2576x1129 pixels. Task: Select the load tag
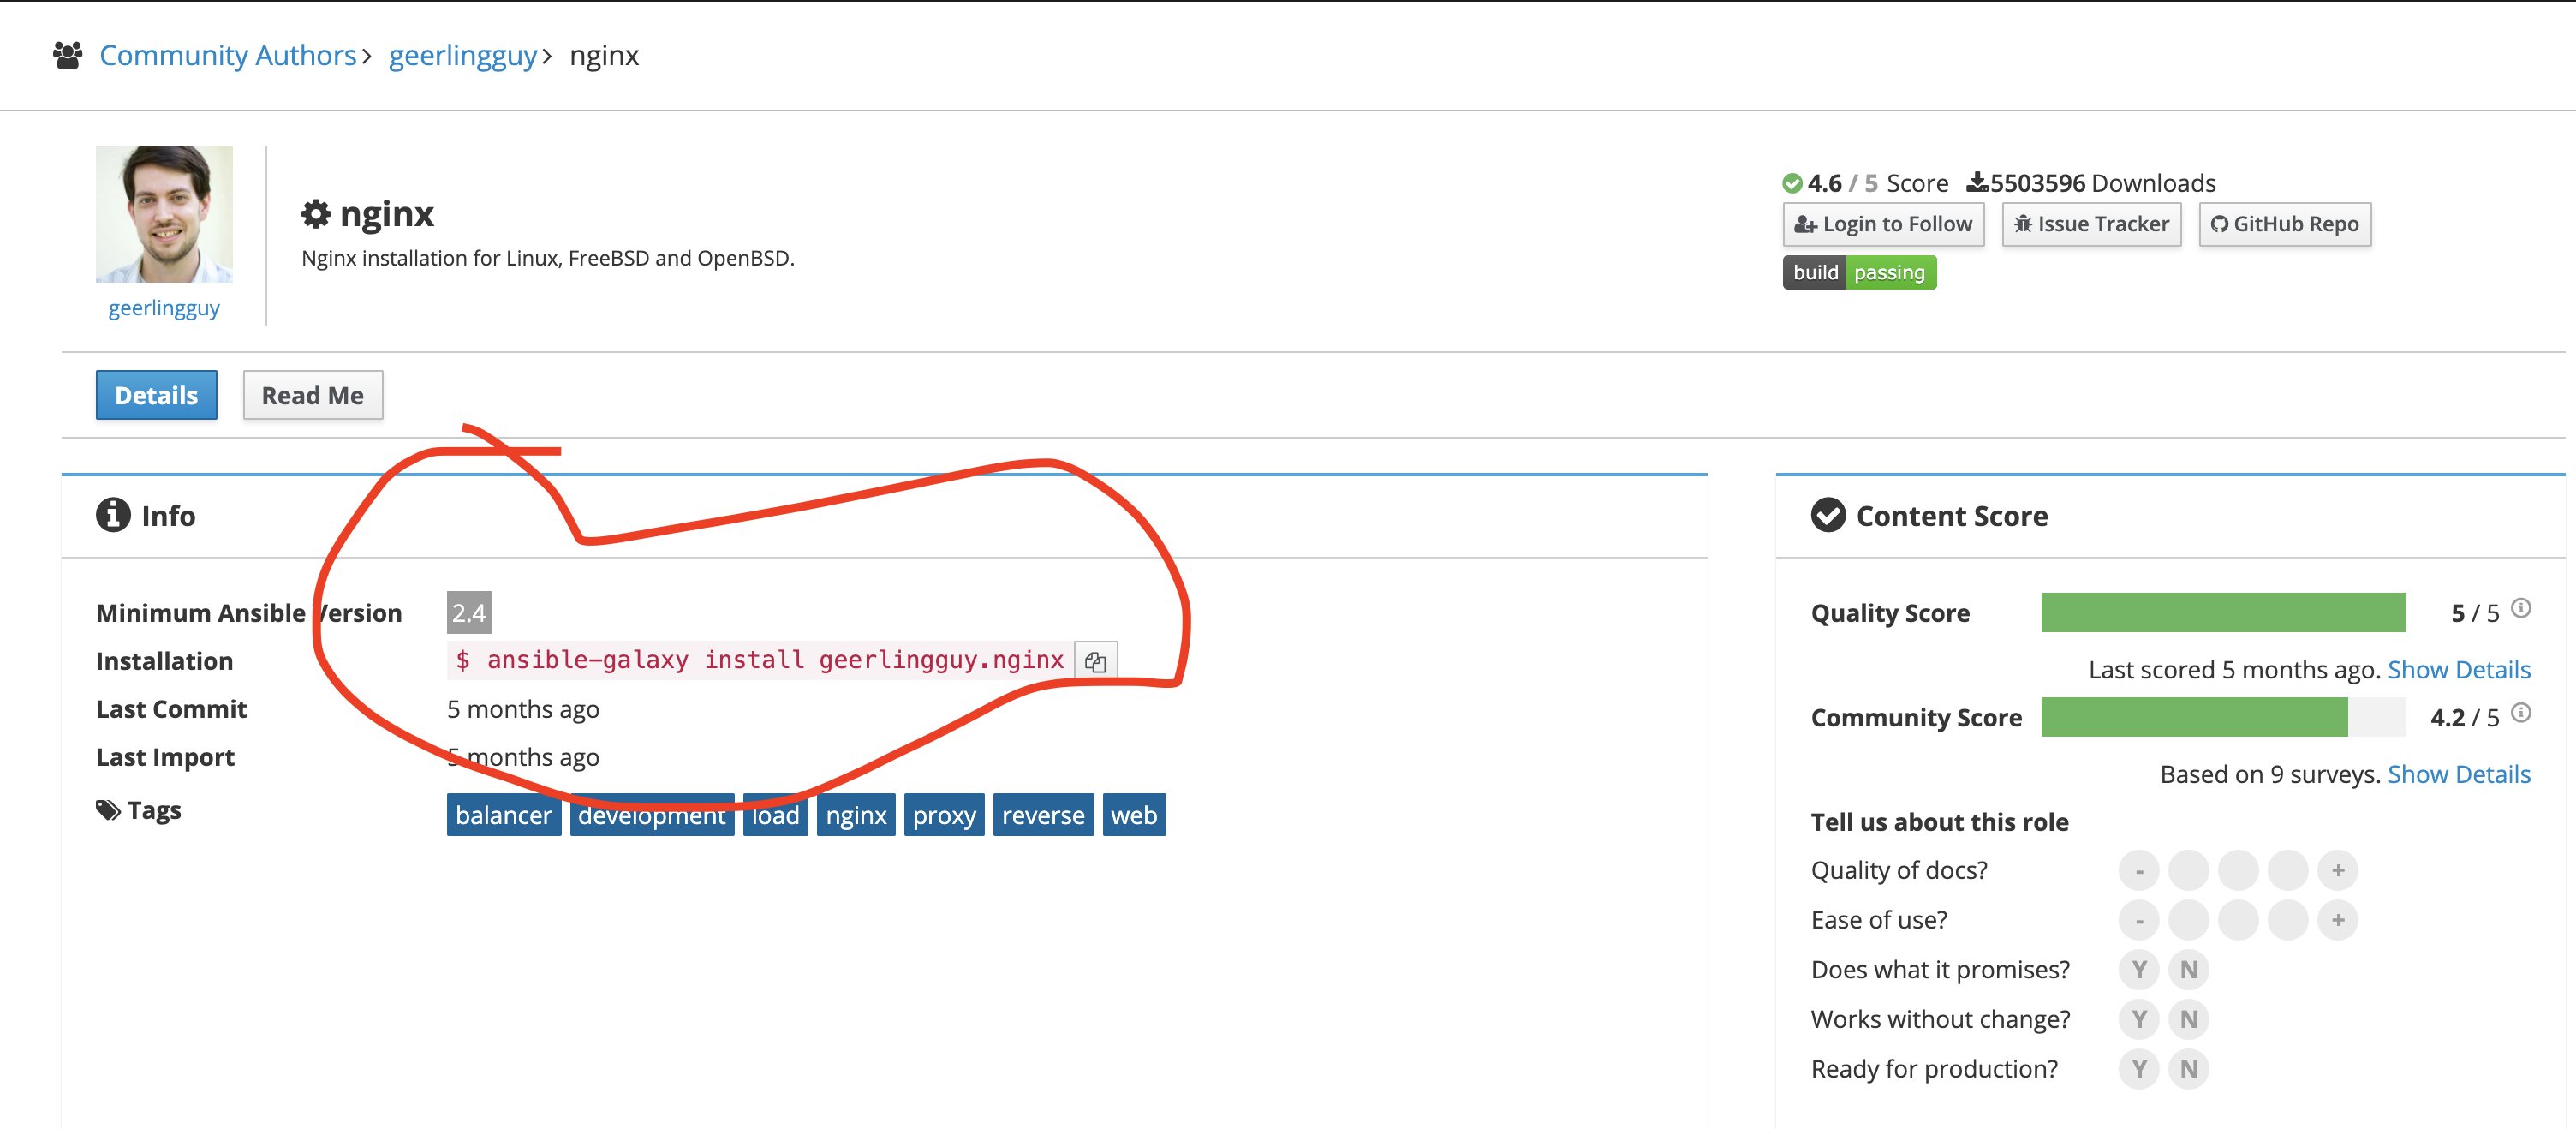click(x=775, y=815)
